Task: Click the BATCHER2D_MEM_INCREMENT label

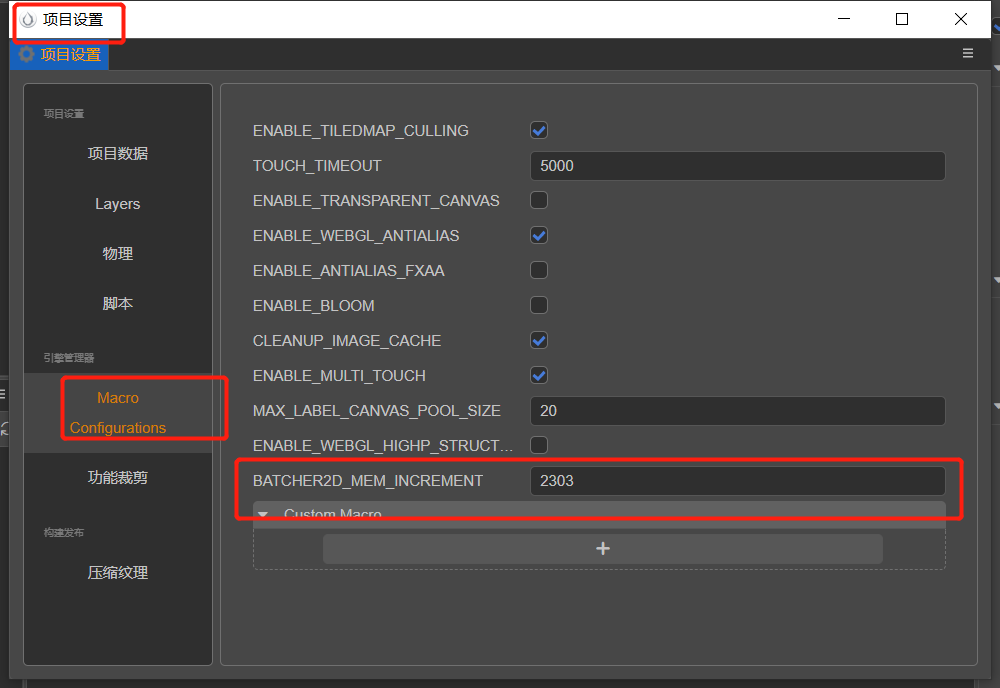Action: point(368,481)
